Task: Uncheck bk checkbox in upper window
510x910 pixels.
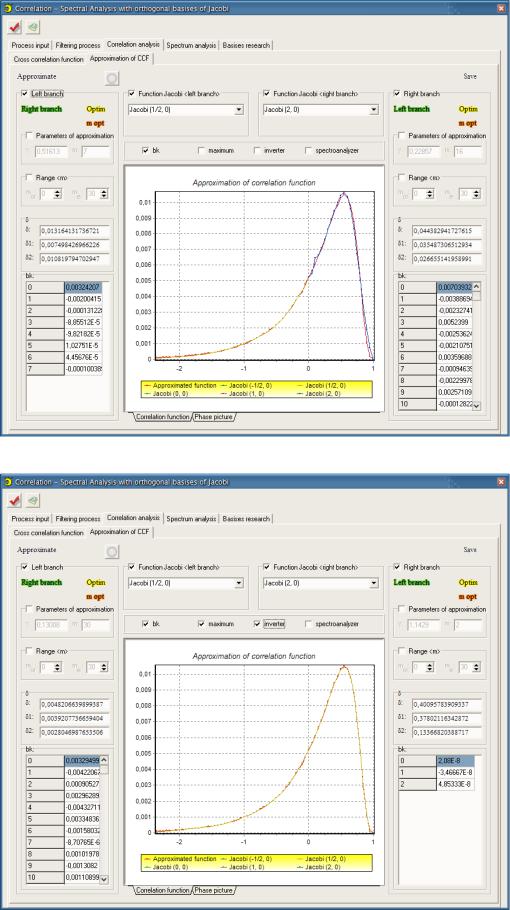Action: point(145,150)
